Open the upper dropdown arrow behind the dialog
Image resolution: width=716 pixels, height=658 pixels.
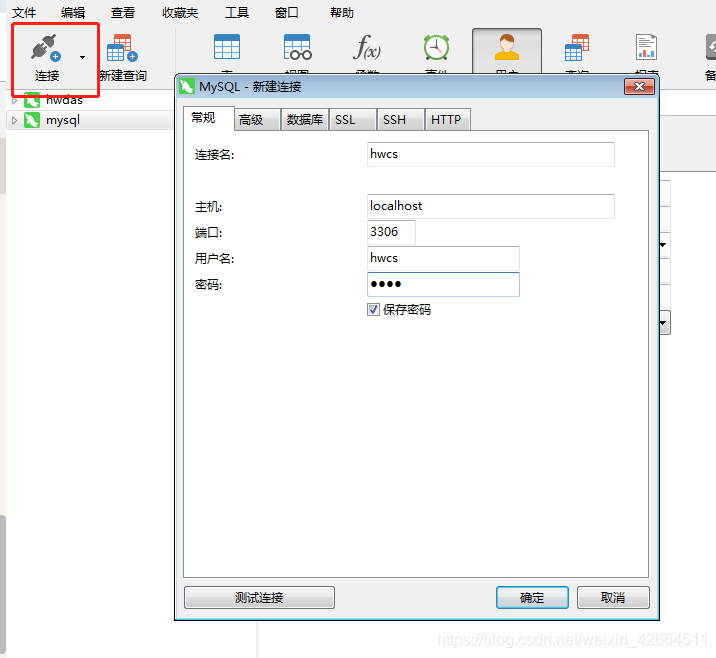click(x=663, y=245)
